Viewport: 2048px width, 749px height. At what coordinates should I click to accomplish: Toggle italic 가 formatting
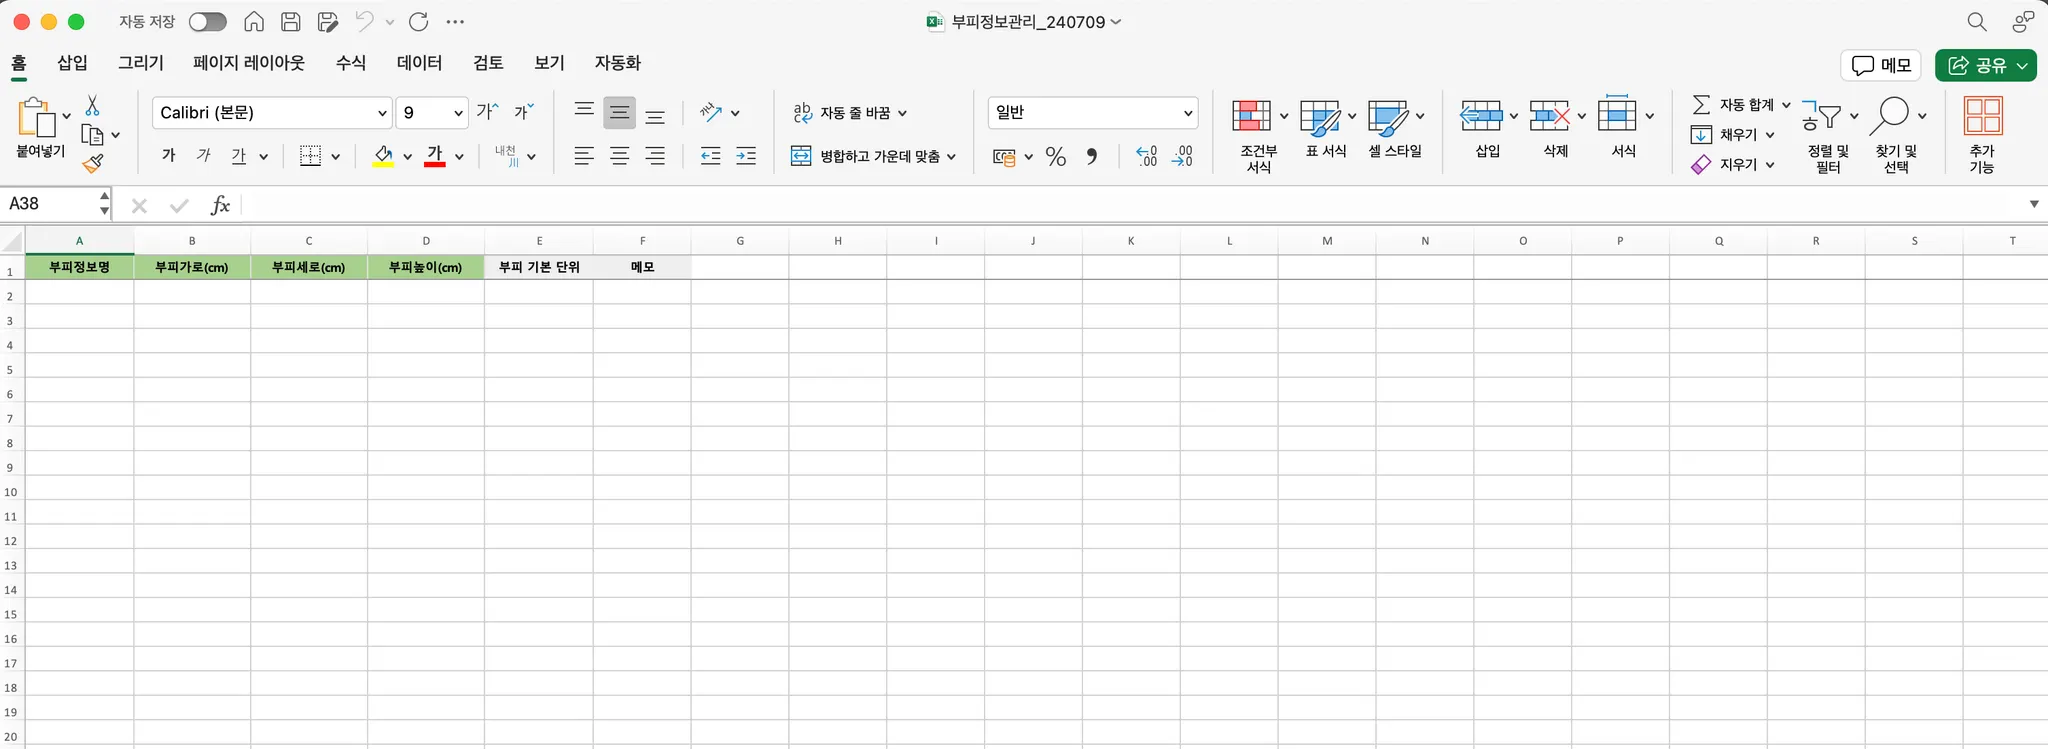point(203,155)
